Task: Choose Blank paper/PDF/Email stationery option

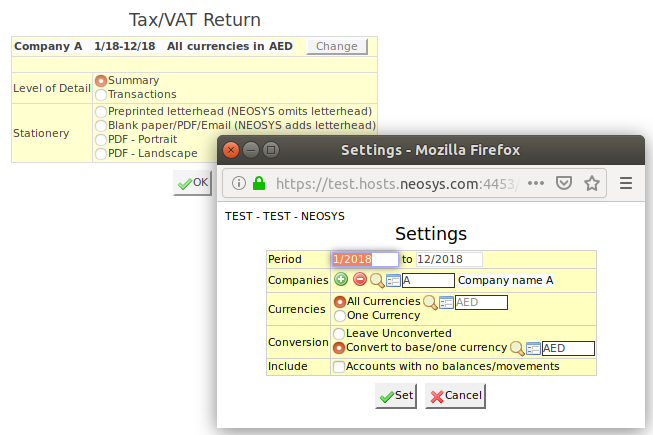Action: tap(101, 126)
